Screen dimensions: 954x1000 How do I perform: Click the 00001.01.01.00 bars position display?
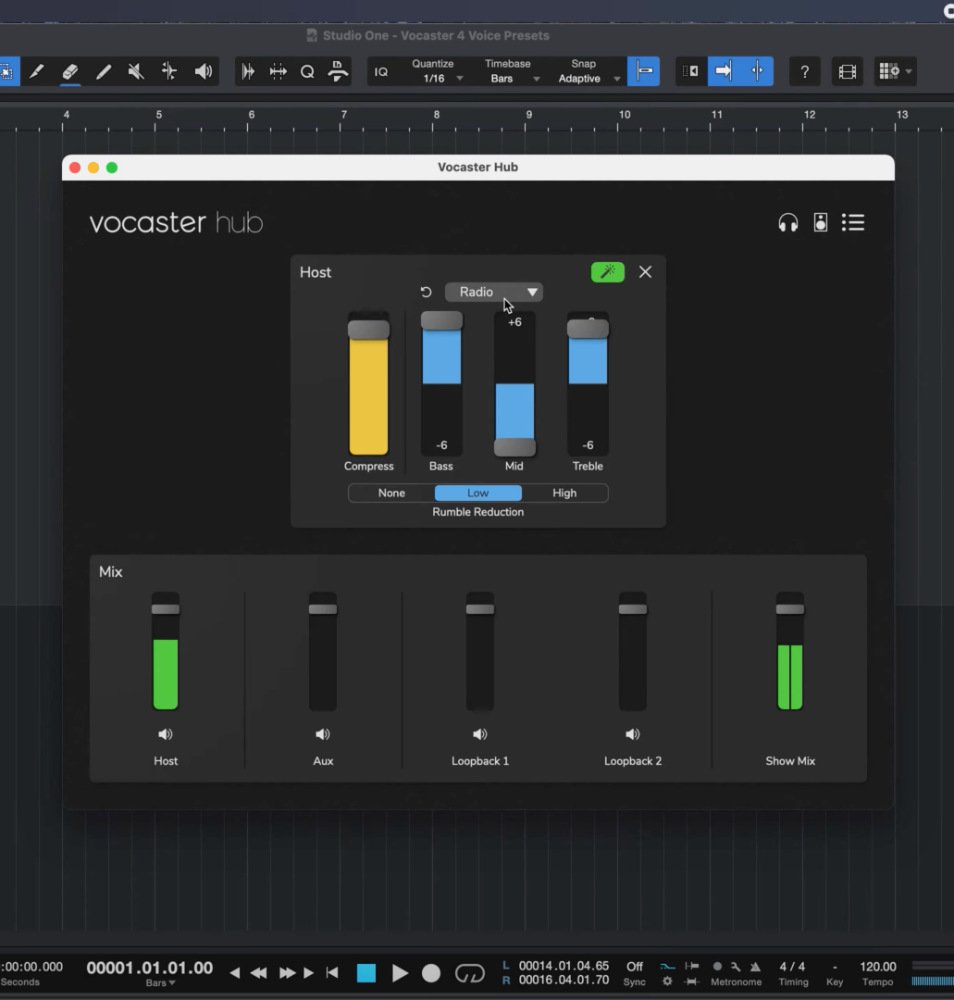tap(150, 968)
